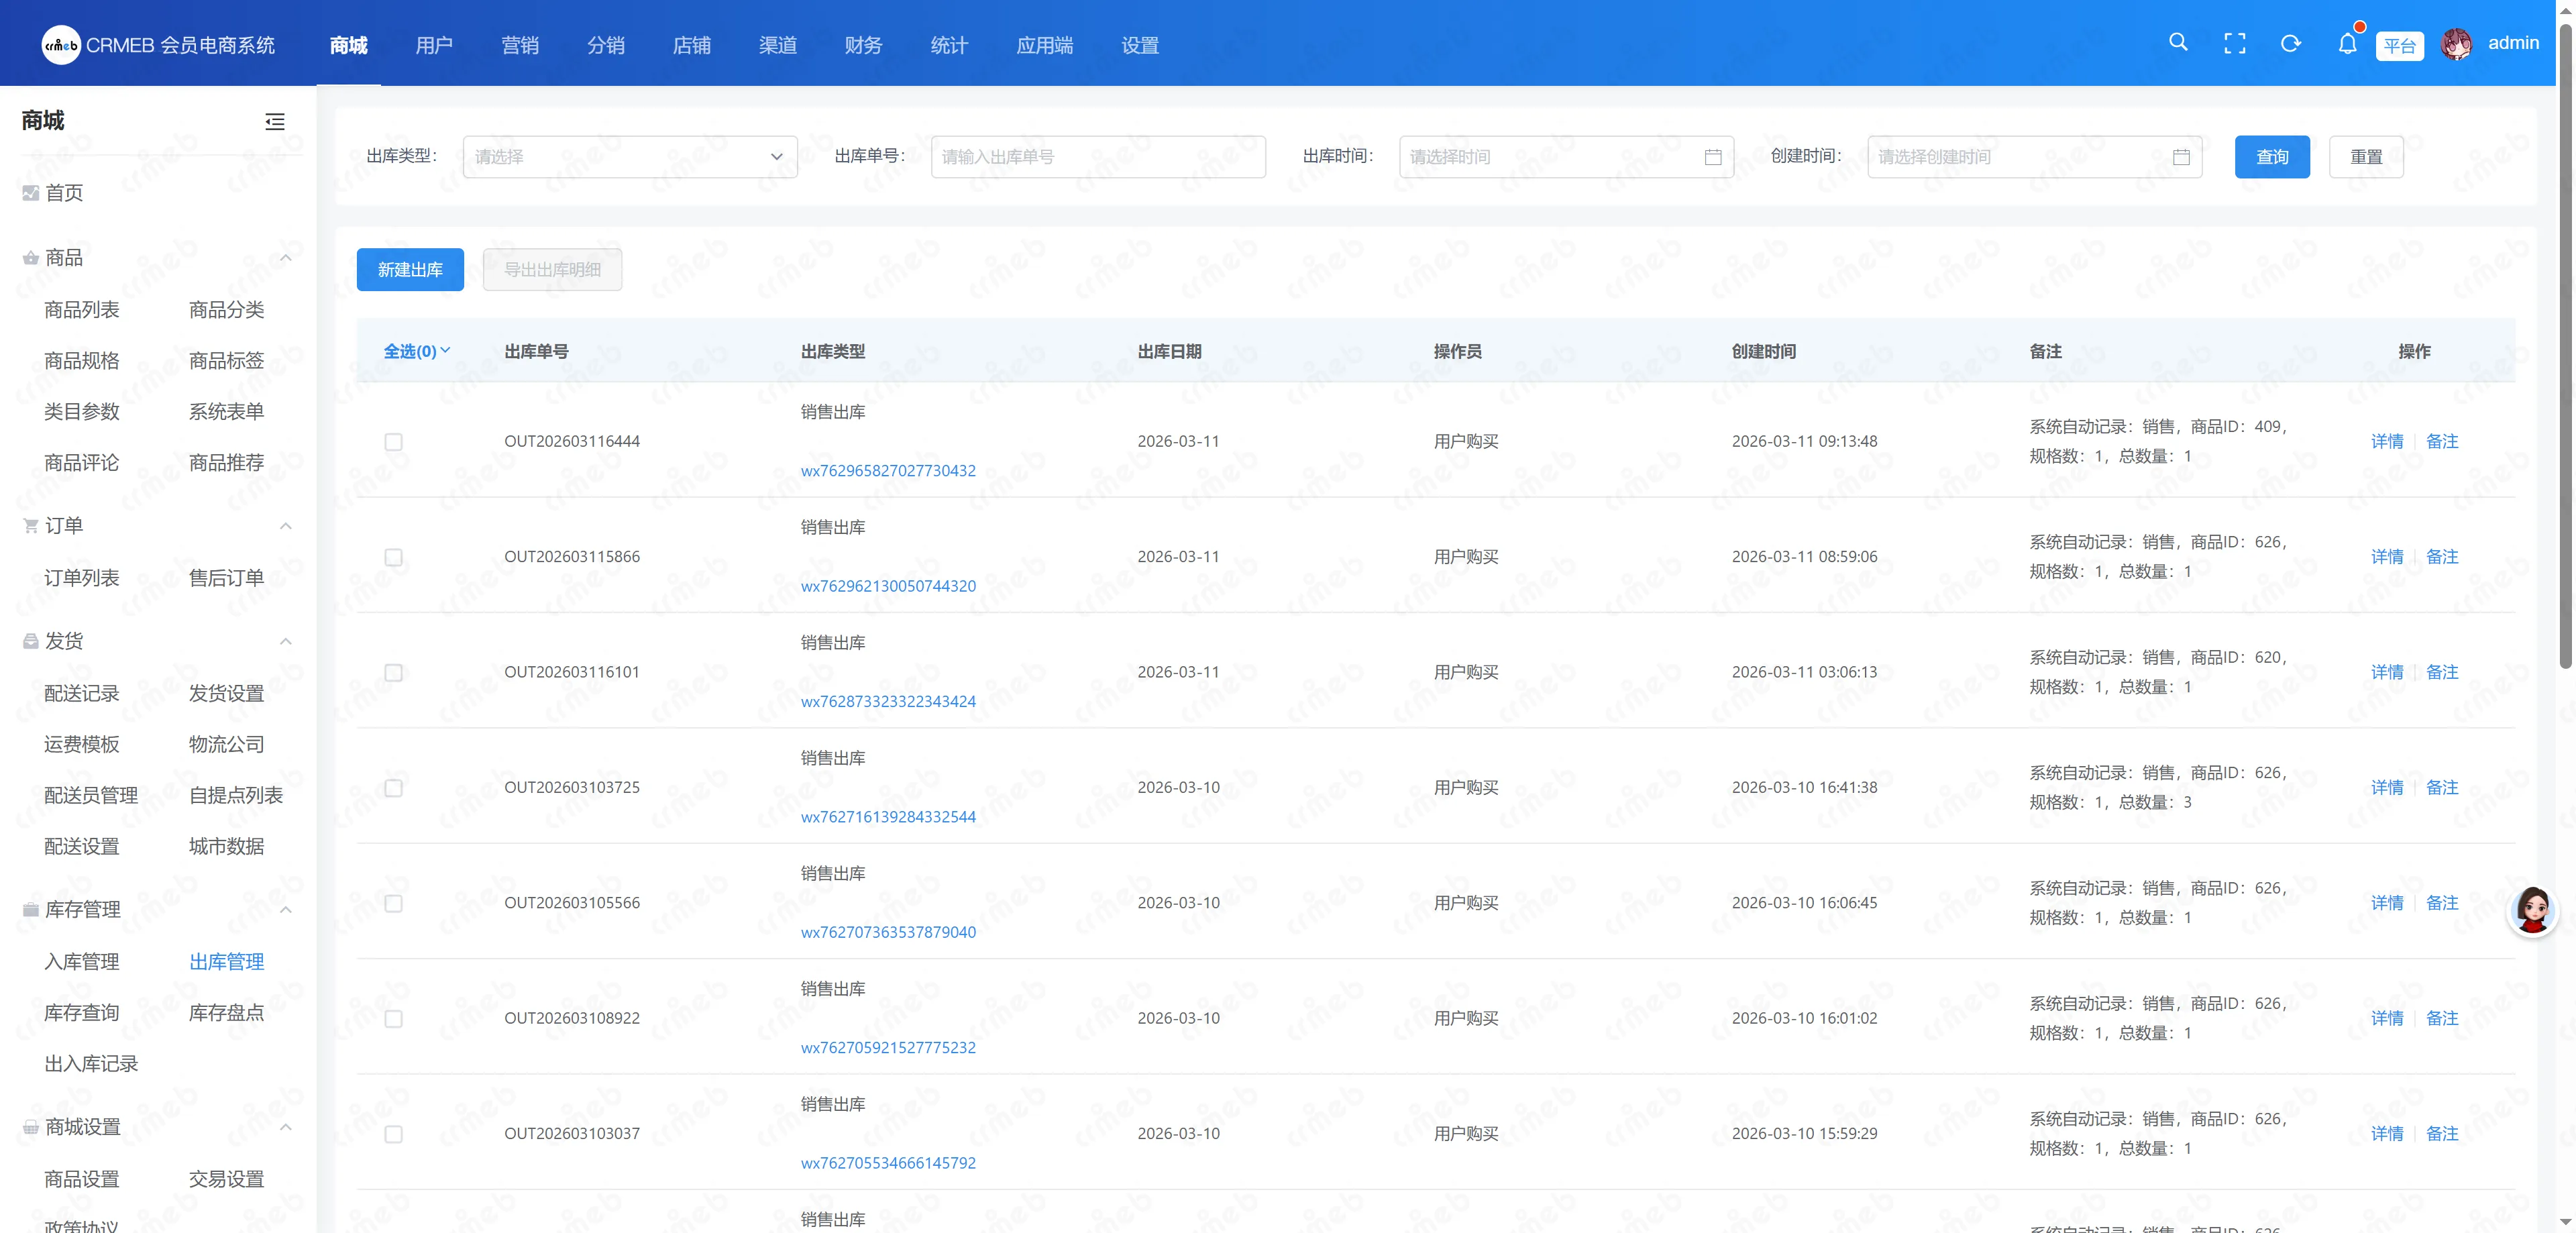Open the 全选(0) dropdown in table header
The height and width of the screenshot is (1233, 2576).
417,351
